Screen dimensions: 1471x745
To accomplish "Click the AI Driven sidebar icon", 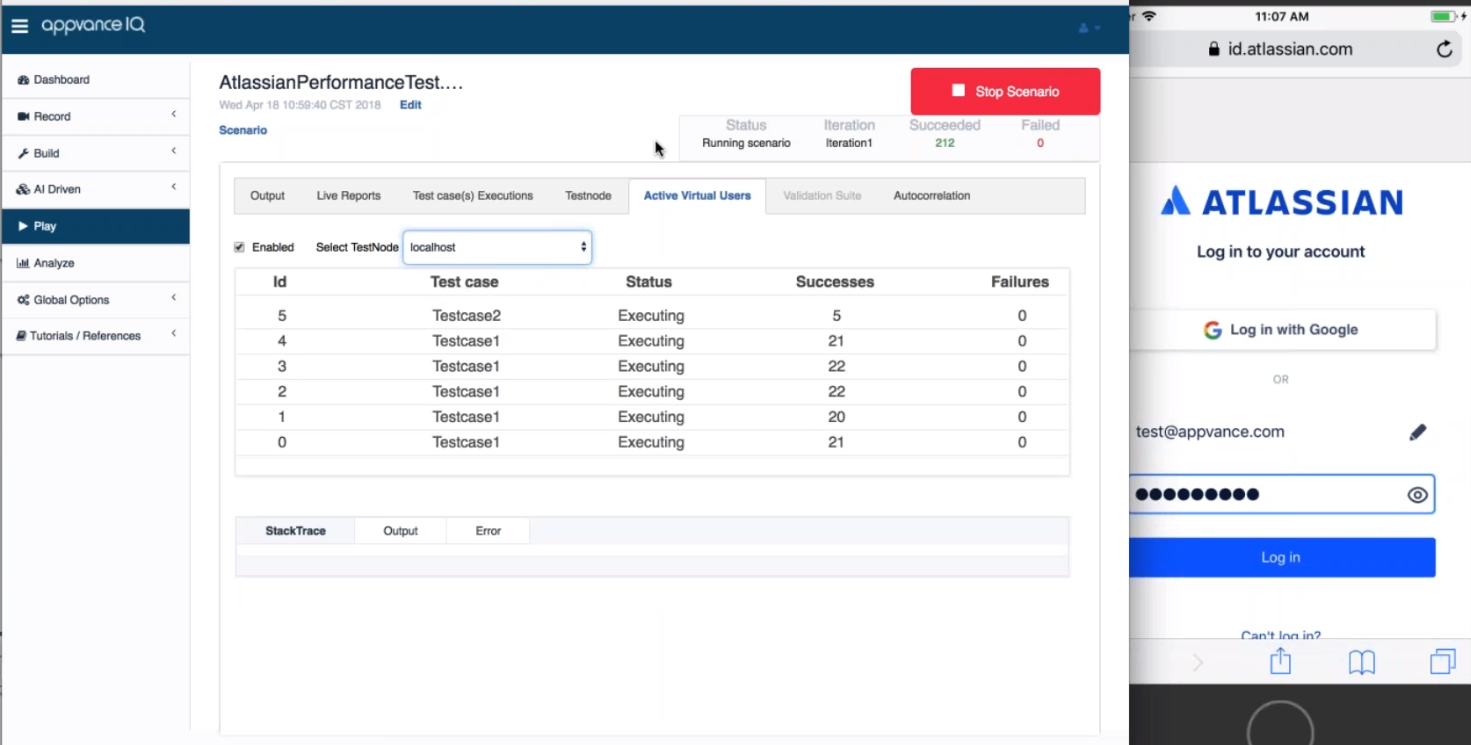I will pyautogui.click(x=23, y=189).
